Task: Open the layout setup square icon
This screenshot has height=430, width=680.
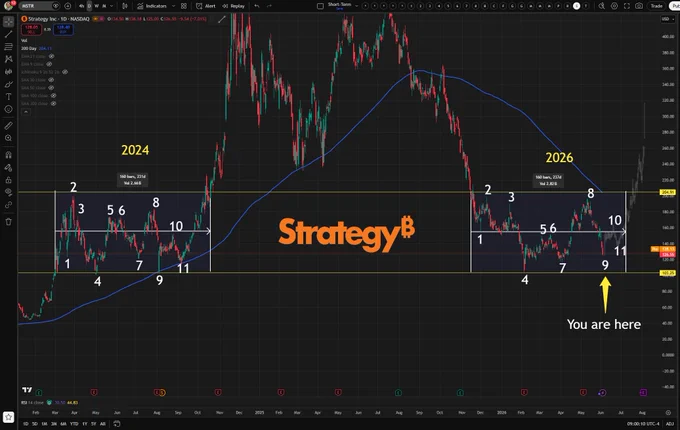Action: 320,6
